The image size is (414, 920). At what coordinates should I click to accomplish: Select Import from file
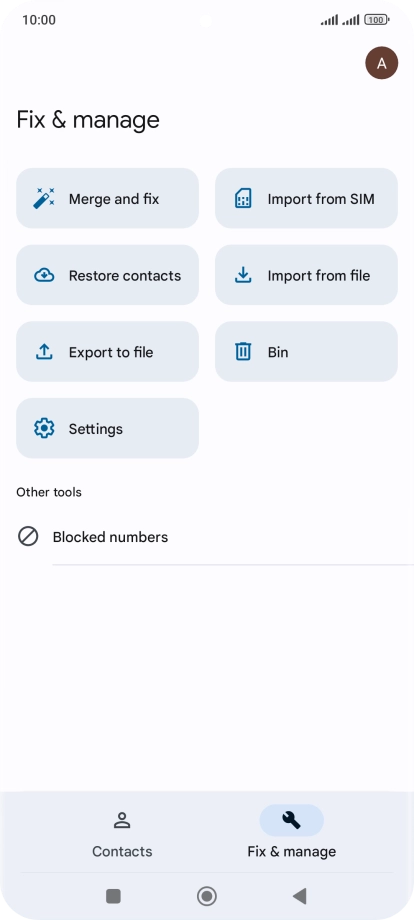pyautogui.click(x=306, y=275)
